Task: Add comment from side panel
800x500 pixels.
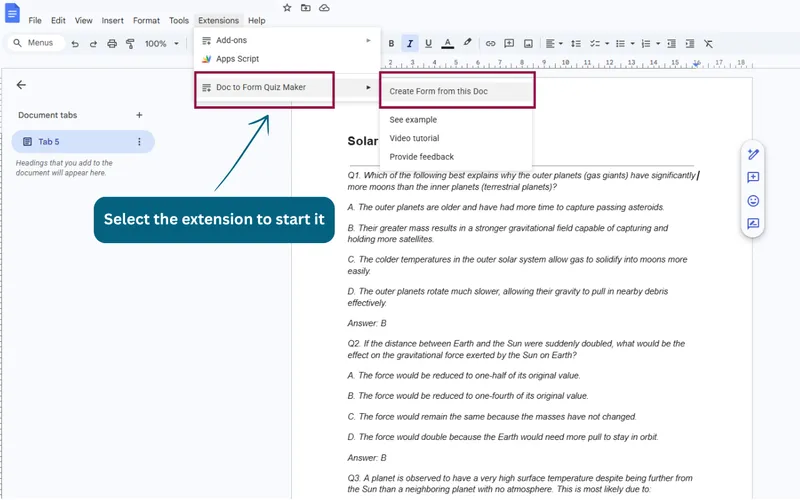Action: pyautogui.click(x=753, y=177)
